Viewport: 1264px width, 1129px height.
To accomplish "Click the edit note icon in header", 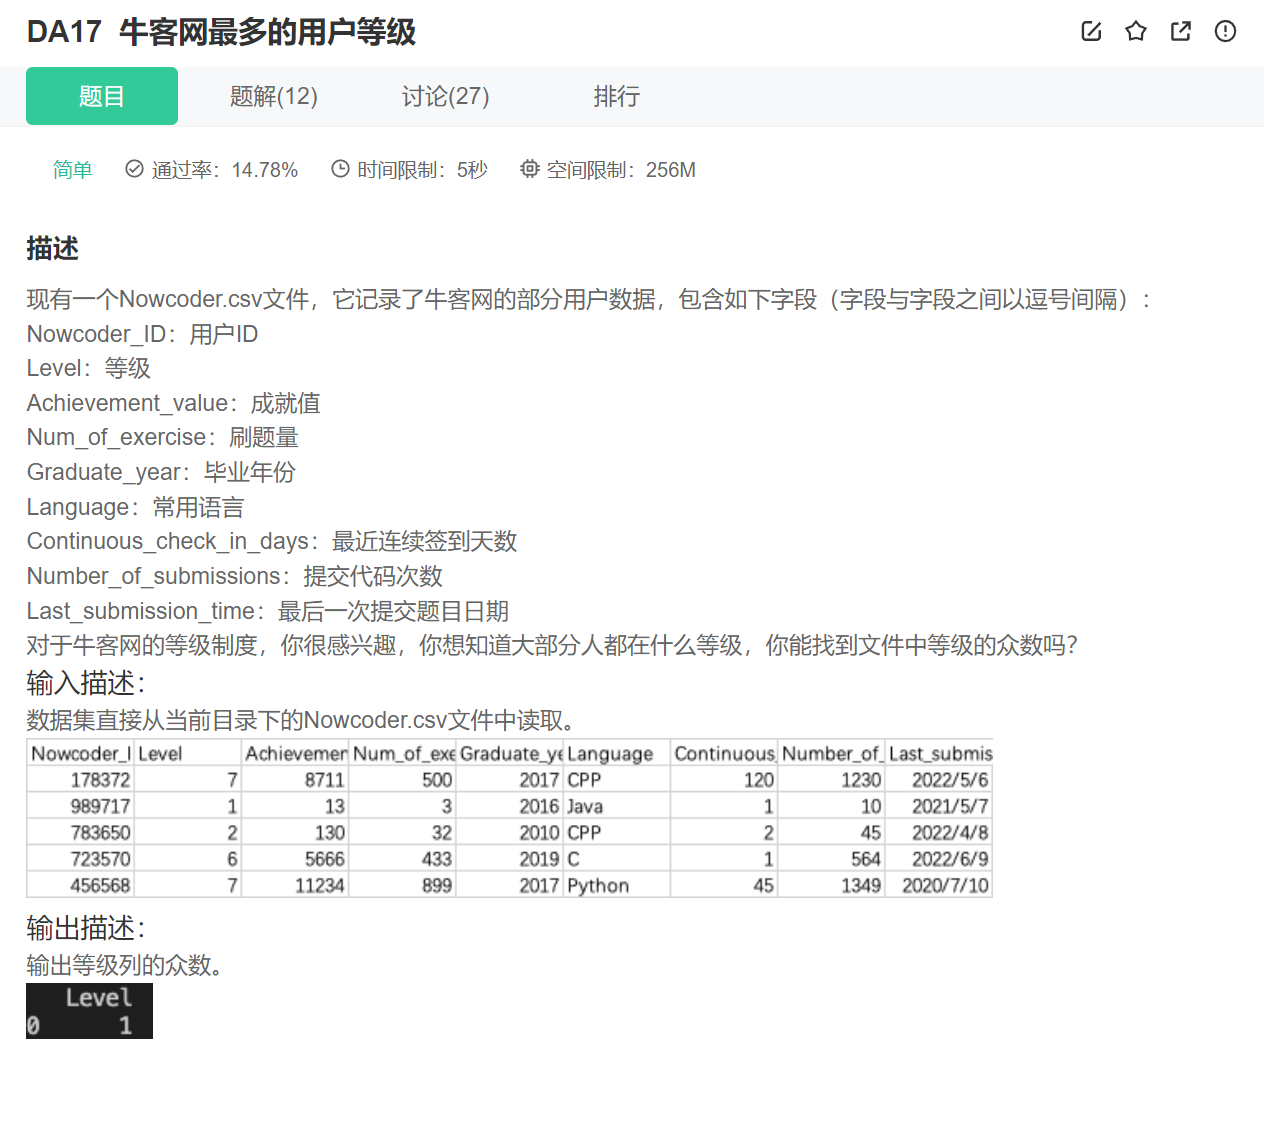I will point(1091,31).
